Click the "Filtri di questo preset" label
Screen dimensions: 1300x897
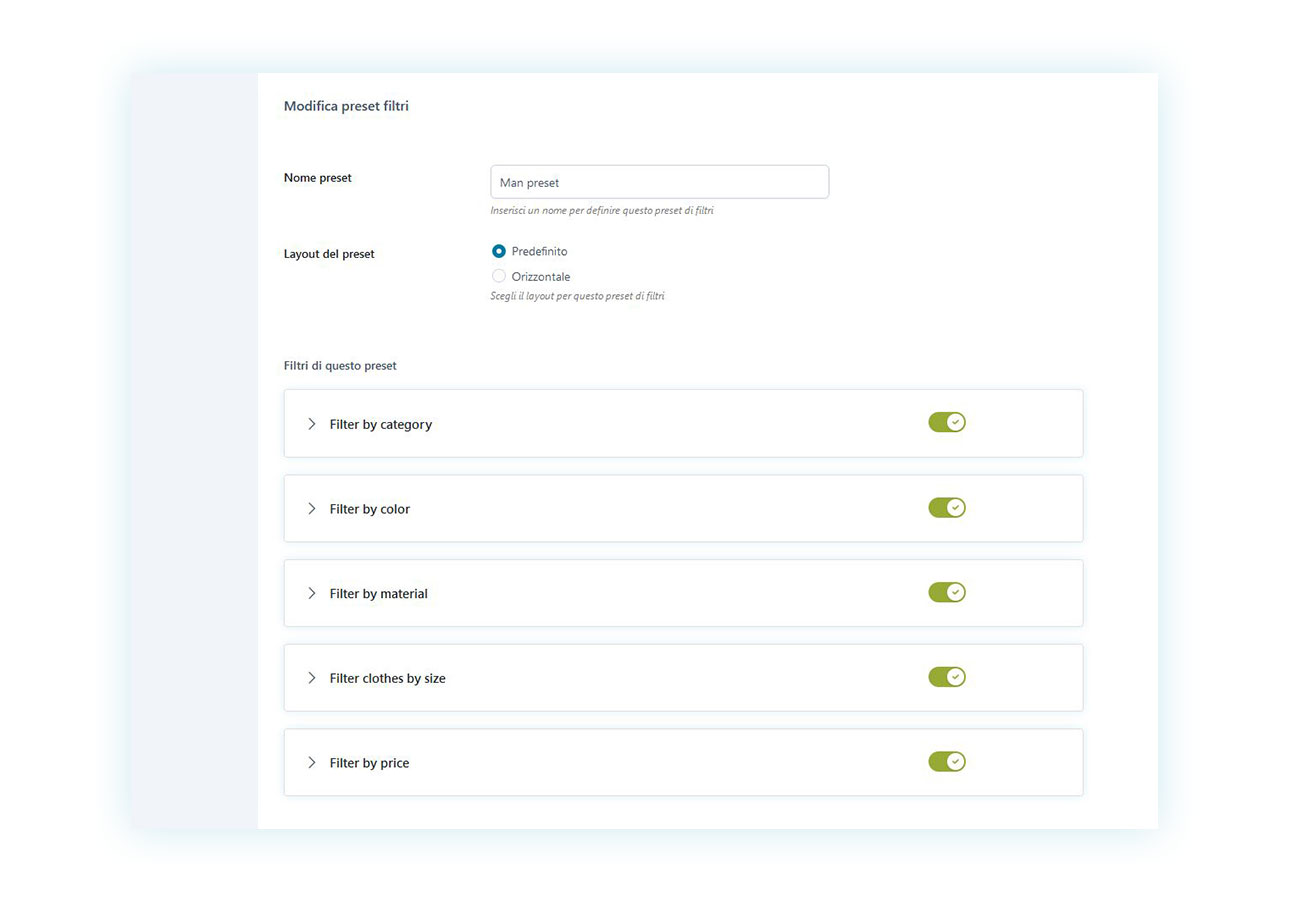coord(340,366)
